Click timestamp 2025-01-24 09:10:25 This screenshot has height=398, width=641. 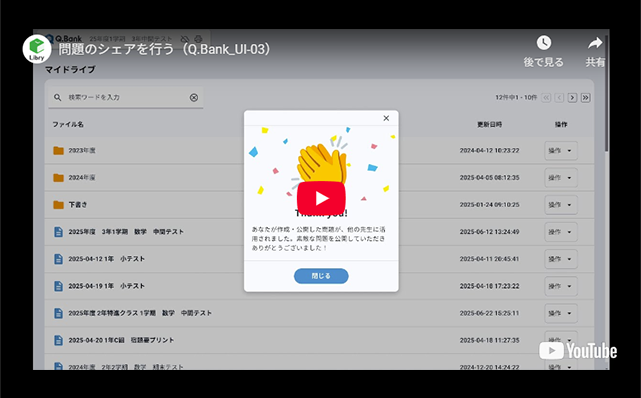(x=489, y=205)
